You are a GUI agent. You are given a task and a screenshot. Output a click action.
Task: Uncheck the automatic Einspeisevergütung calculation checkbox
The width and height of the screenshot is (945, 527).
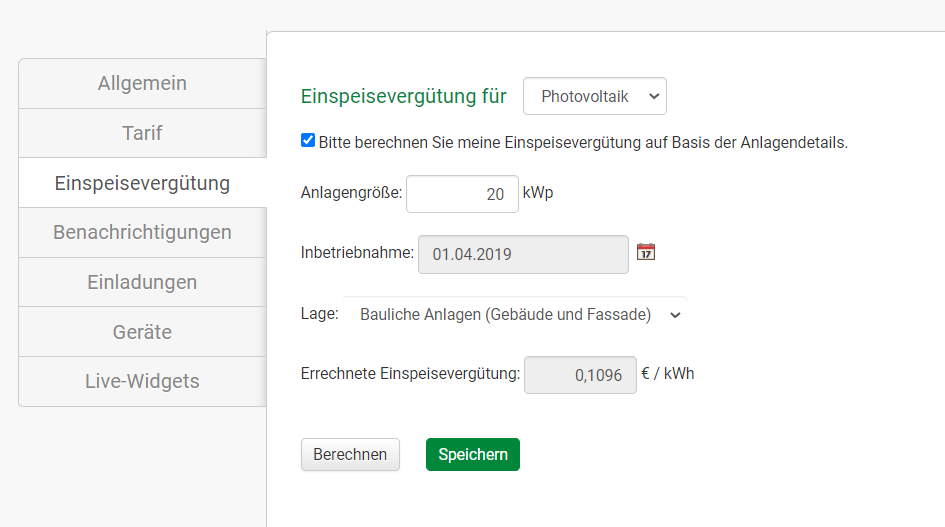click(308, 141)
